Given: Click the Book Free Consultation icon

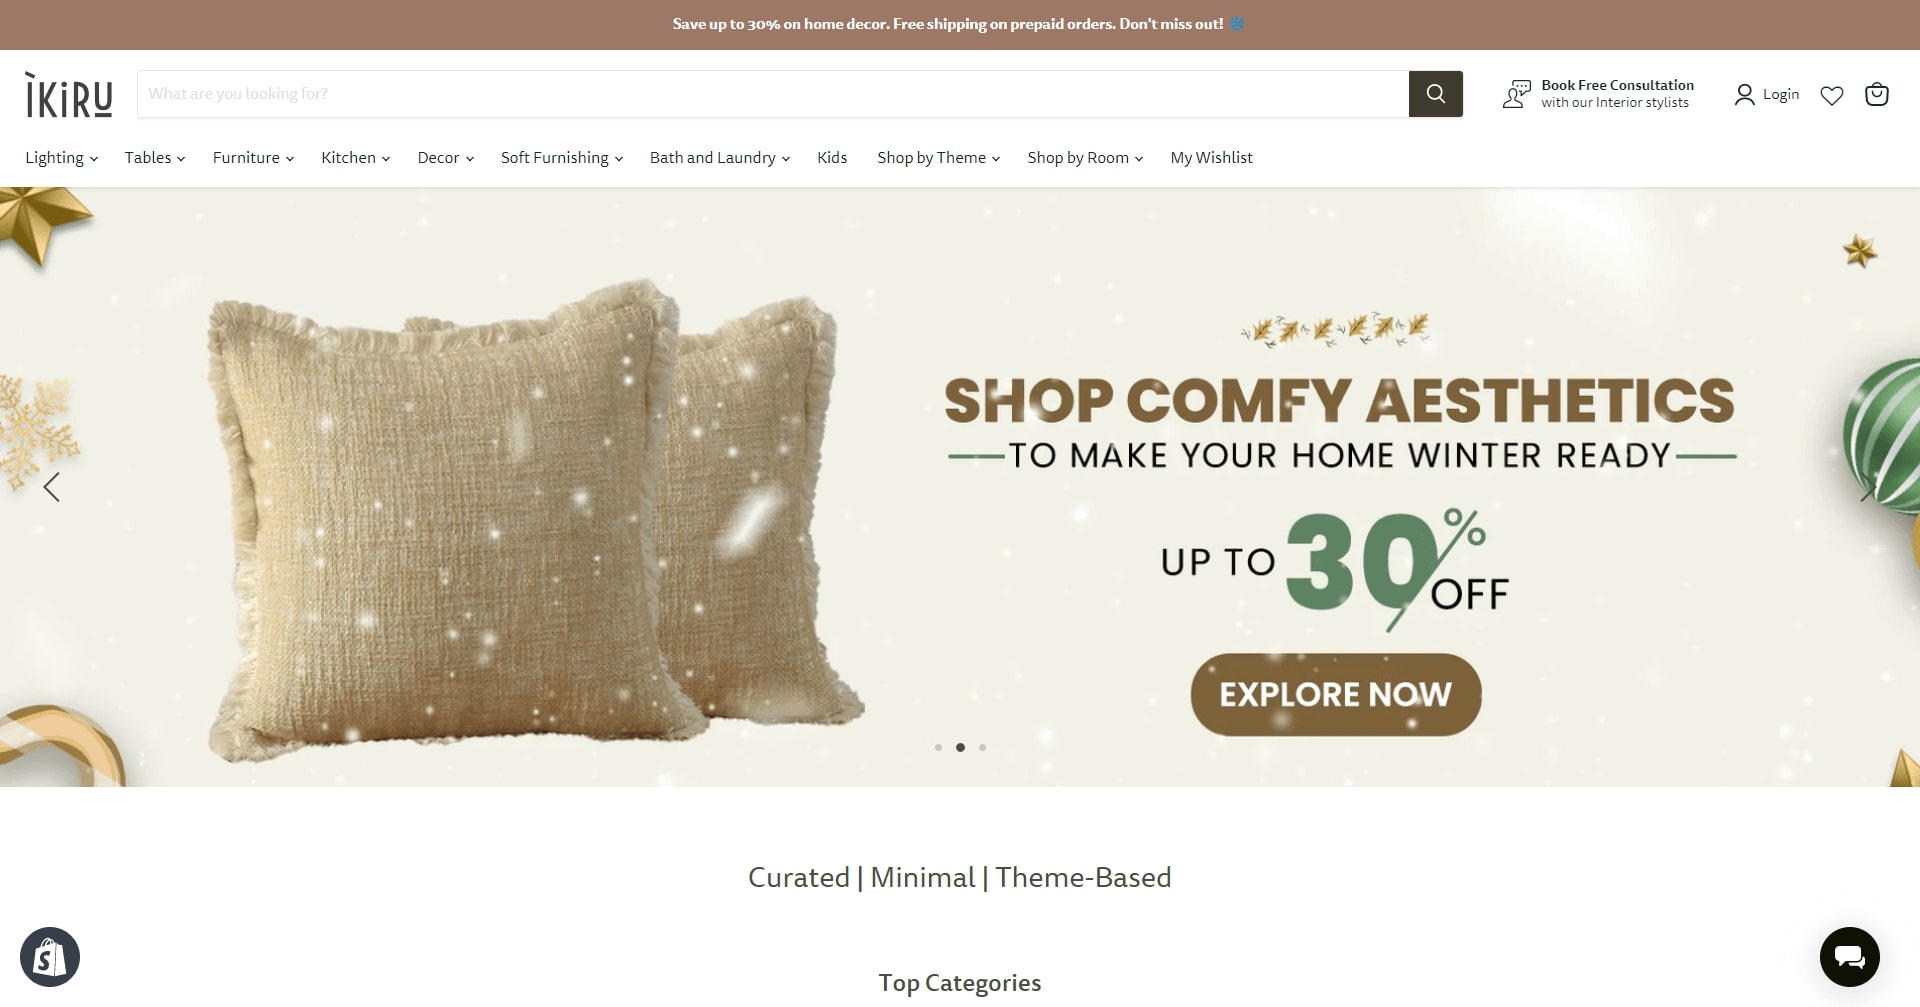Looking at the screenshot, I should coord(1516,94).
